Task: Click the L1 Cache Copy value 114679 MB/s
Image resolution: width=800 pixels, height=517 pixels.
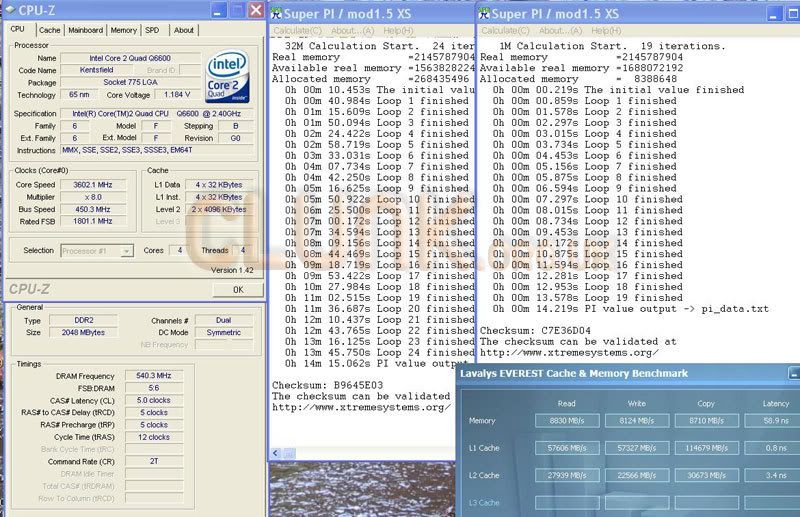Action: pyautogui.click(x=707, y=448)
